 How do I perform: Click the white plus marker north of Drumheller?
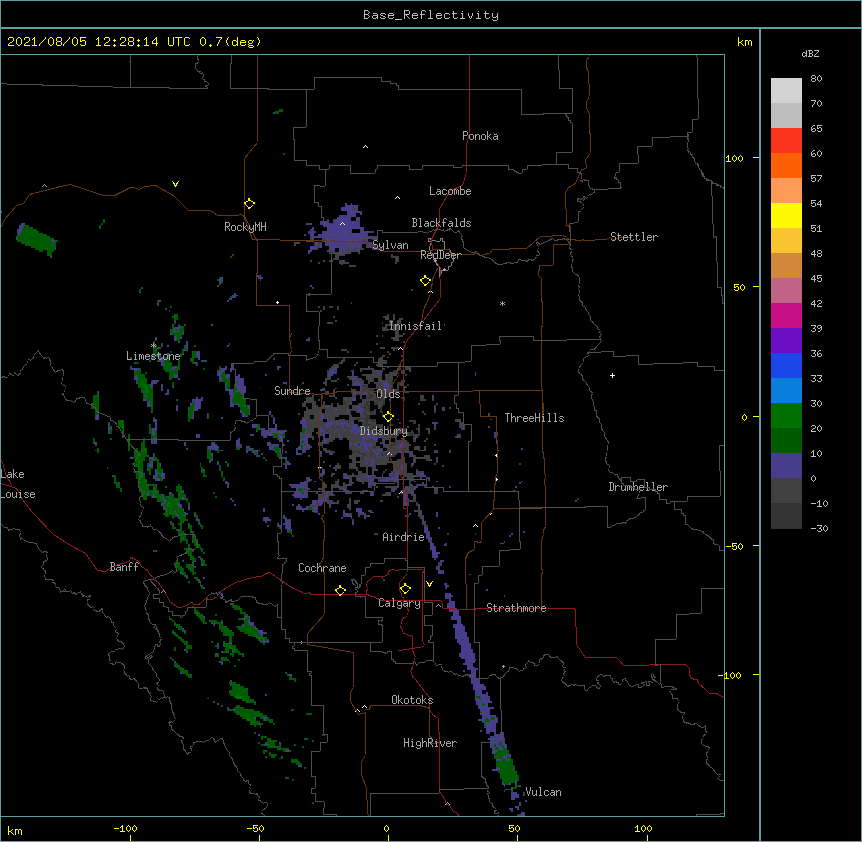[612, 375]
